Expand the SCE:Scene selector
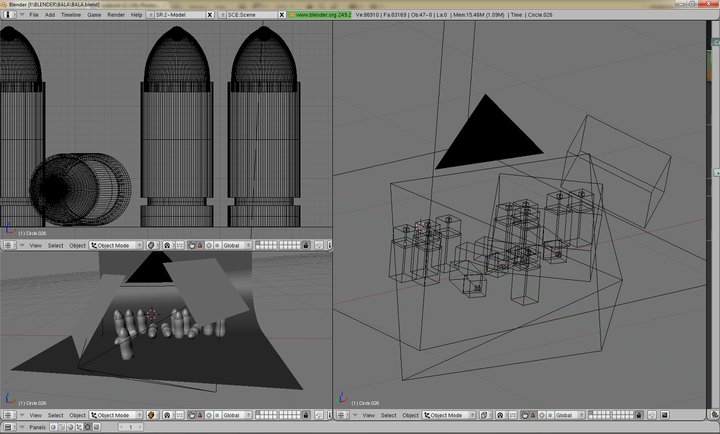 [x=224, y=16]
